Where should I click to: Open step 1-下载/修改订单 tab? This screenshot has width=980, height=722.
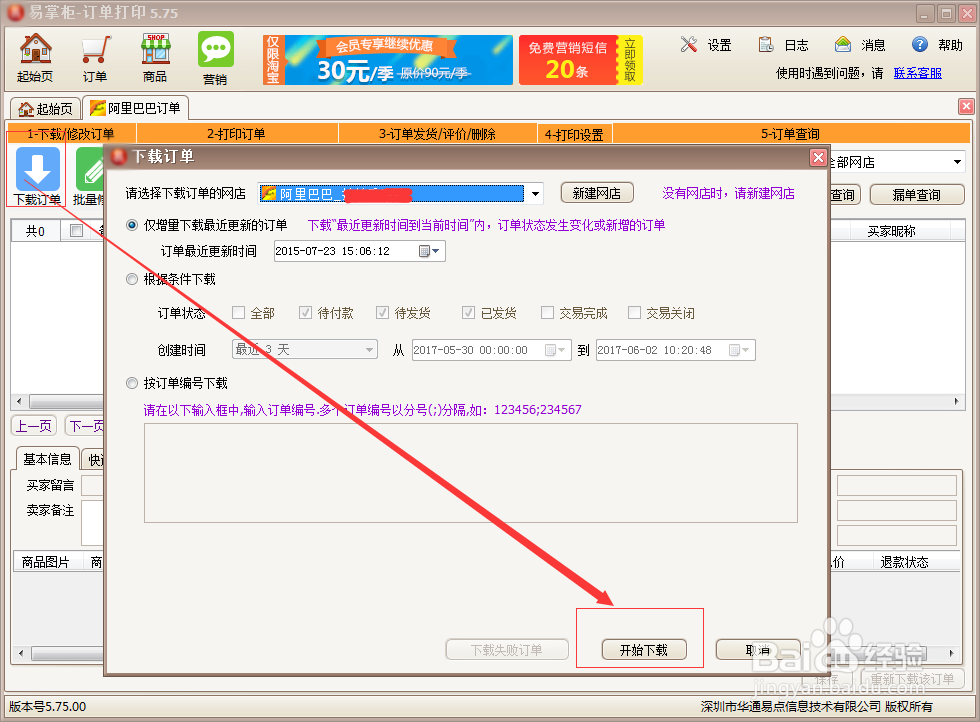71,134
